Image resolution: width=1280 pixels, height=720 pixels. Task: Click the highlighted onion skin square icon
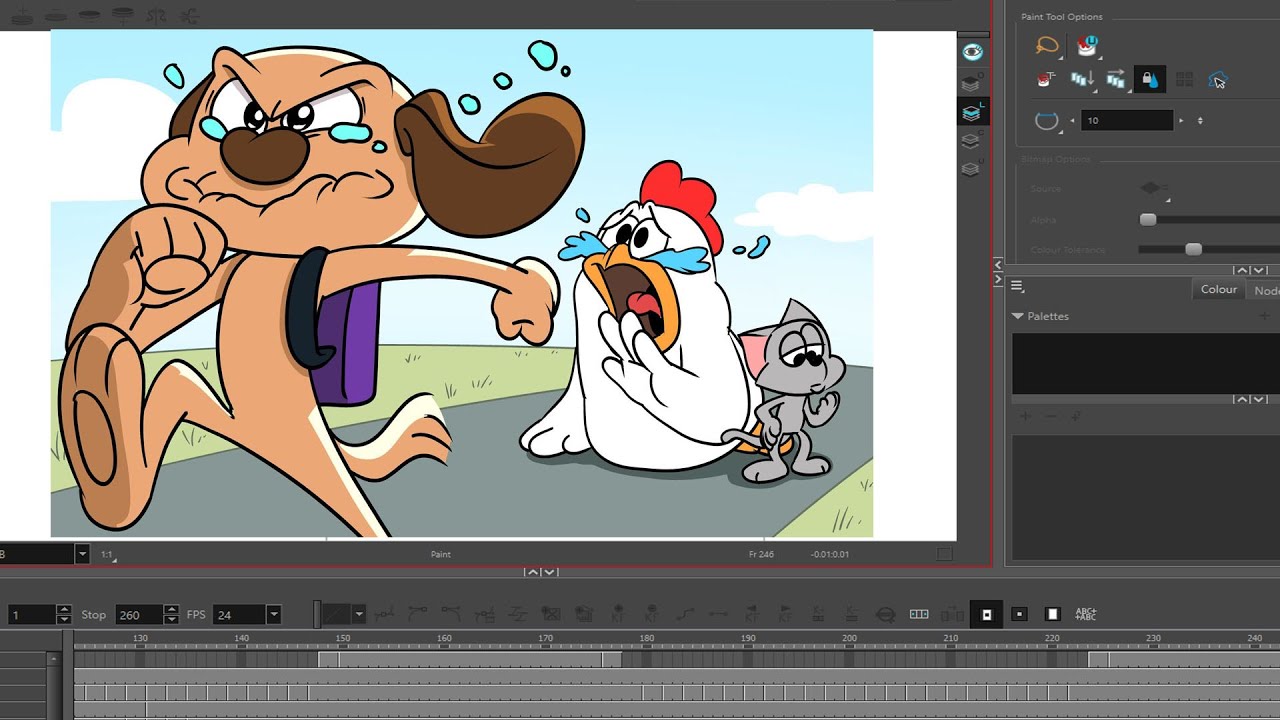click(986, 614)
